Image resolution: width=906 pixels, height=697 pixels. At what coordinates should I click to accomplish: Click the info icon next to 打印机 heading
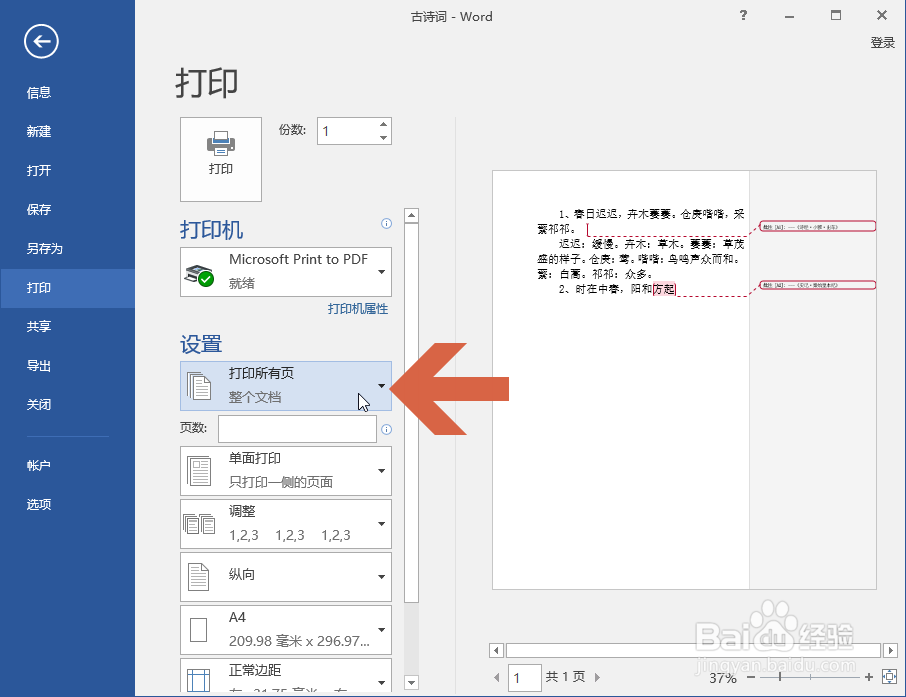[x=386, y=224]
